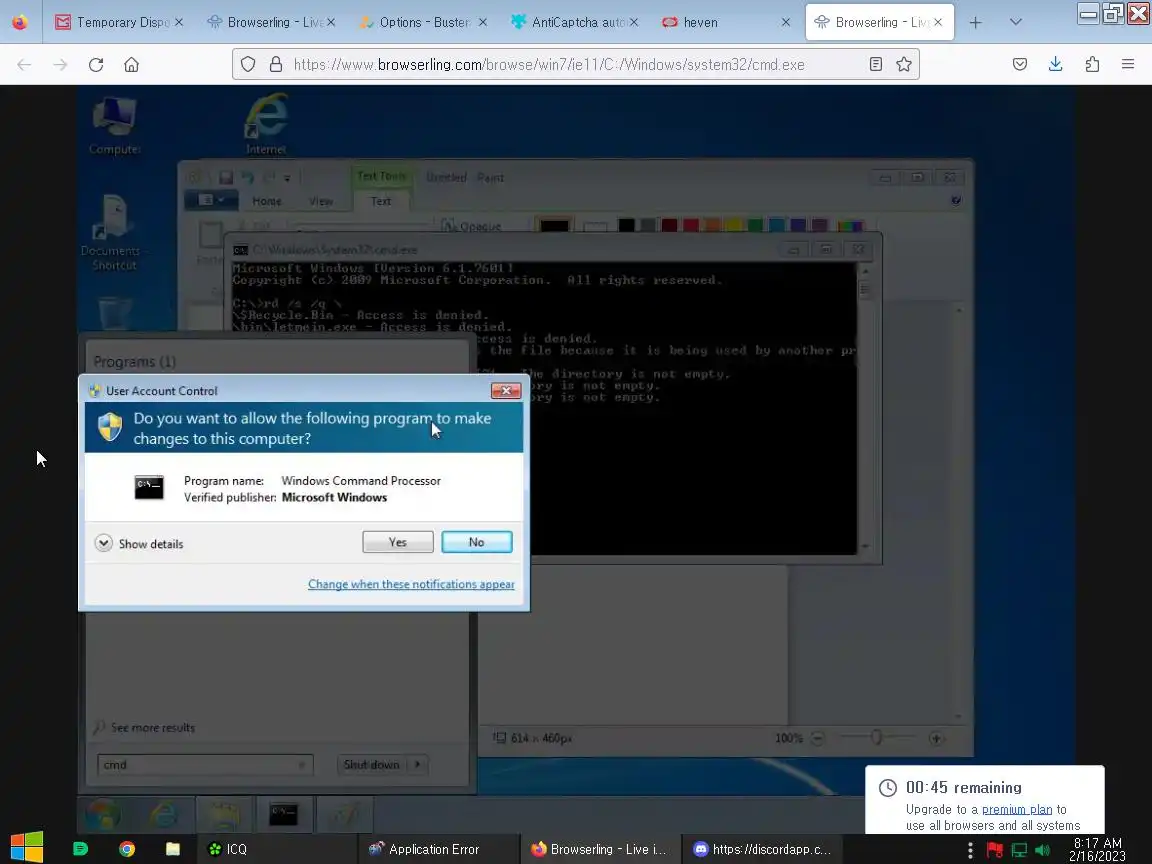Open 'Change when these notifications appear' link
The height and width of the screenshot is (864, 1152).
(411, 584)
